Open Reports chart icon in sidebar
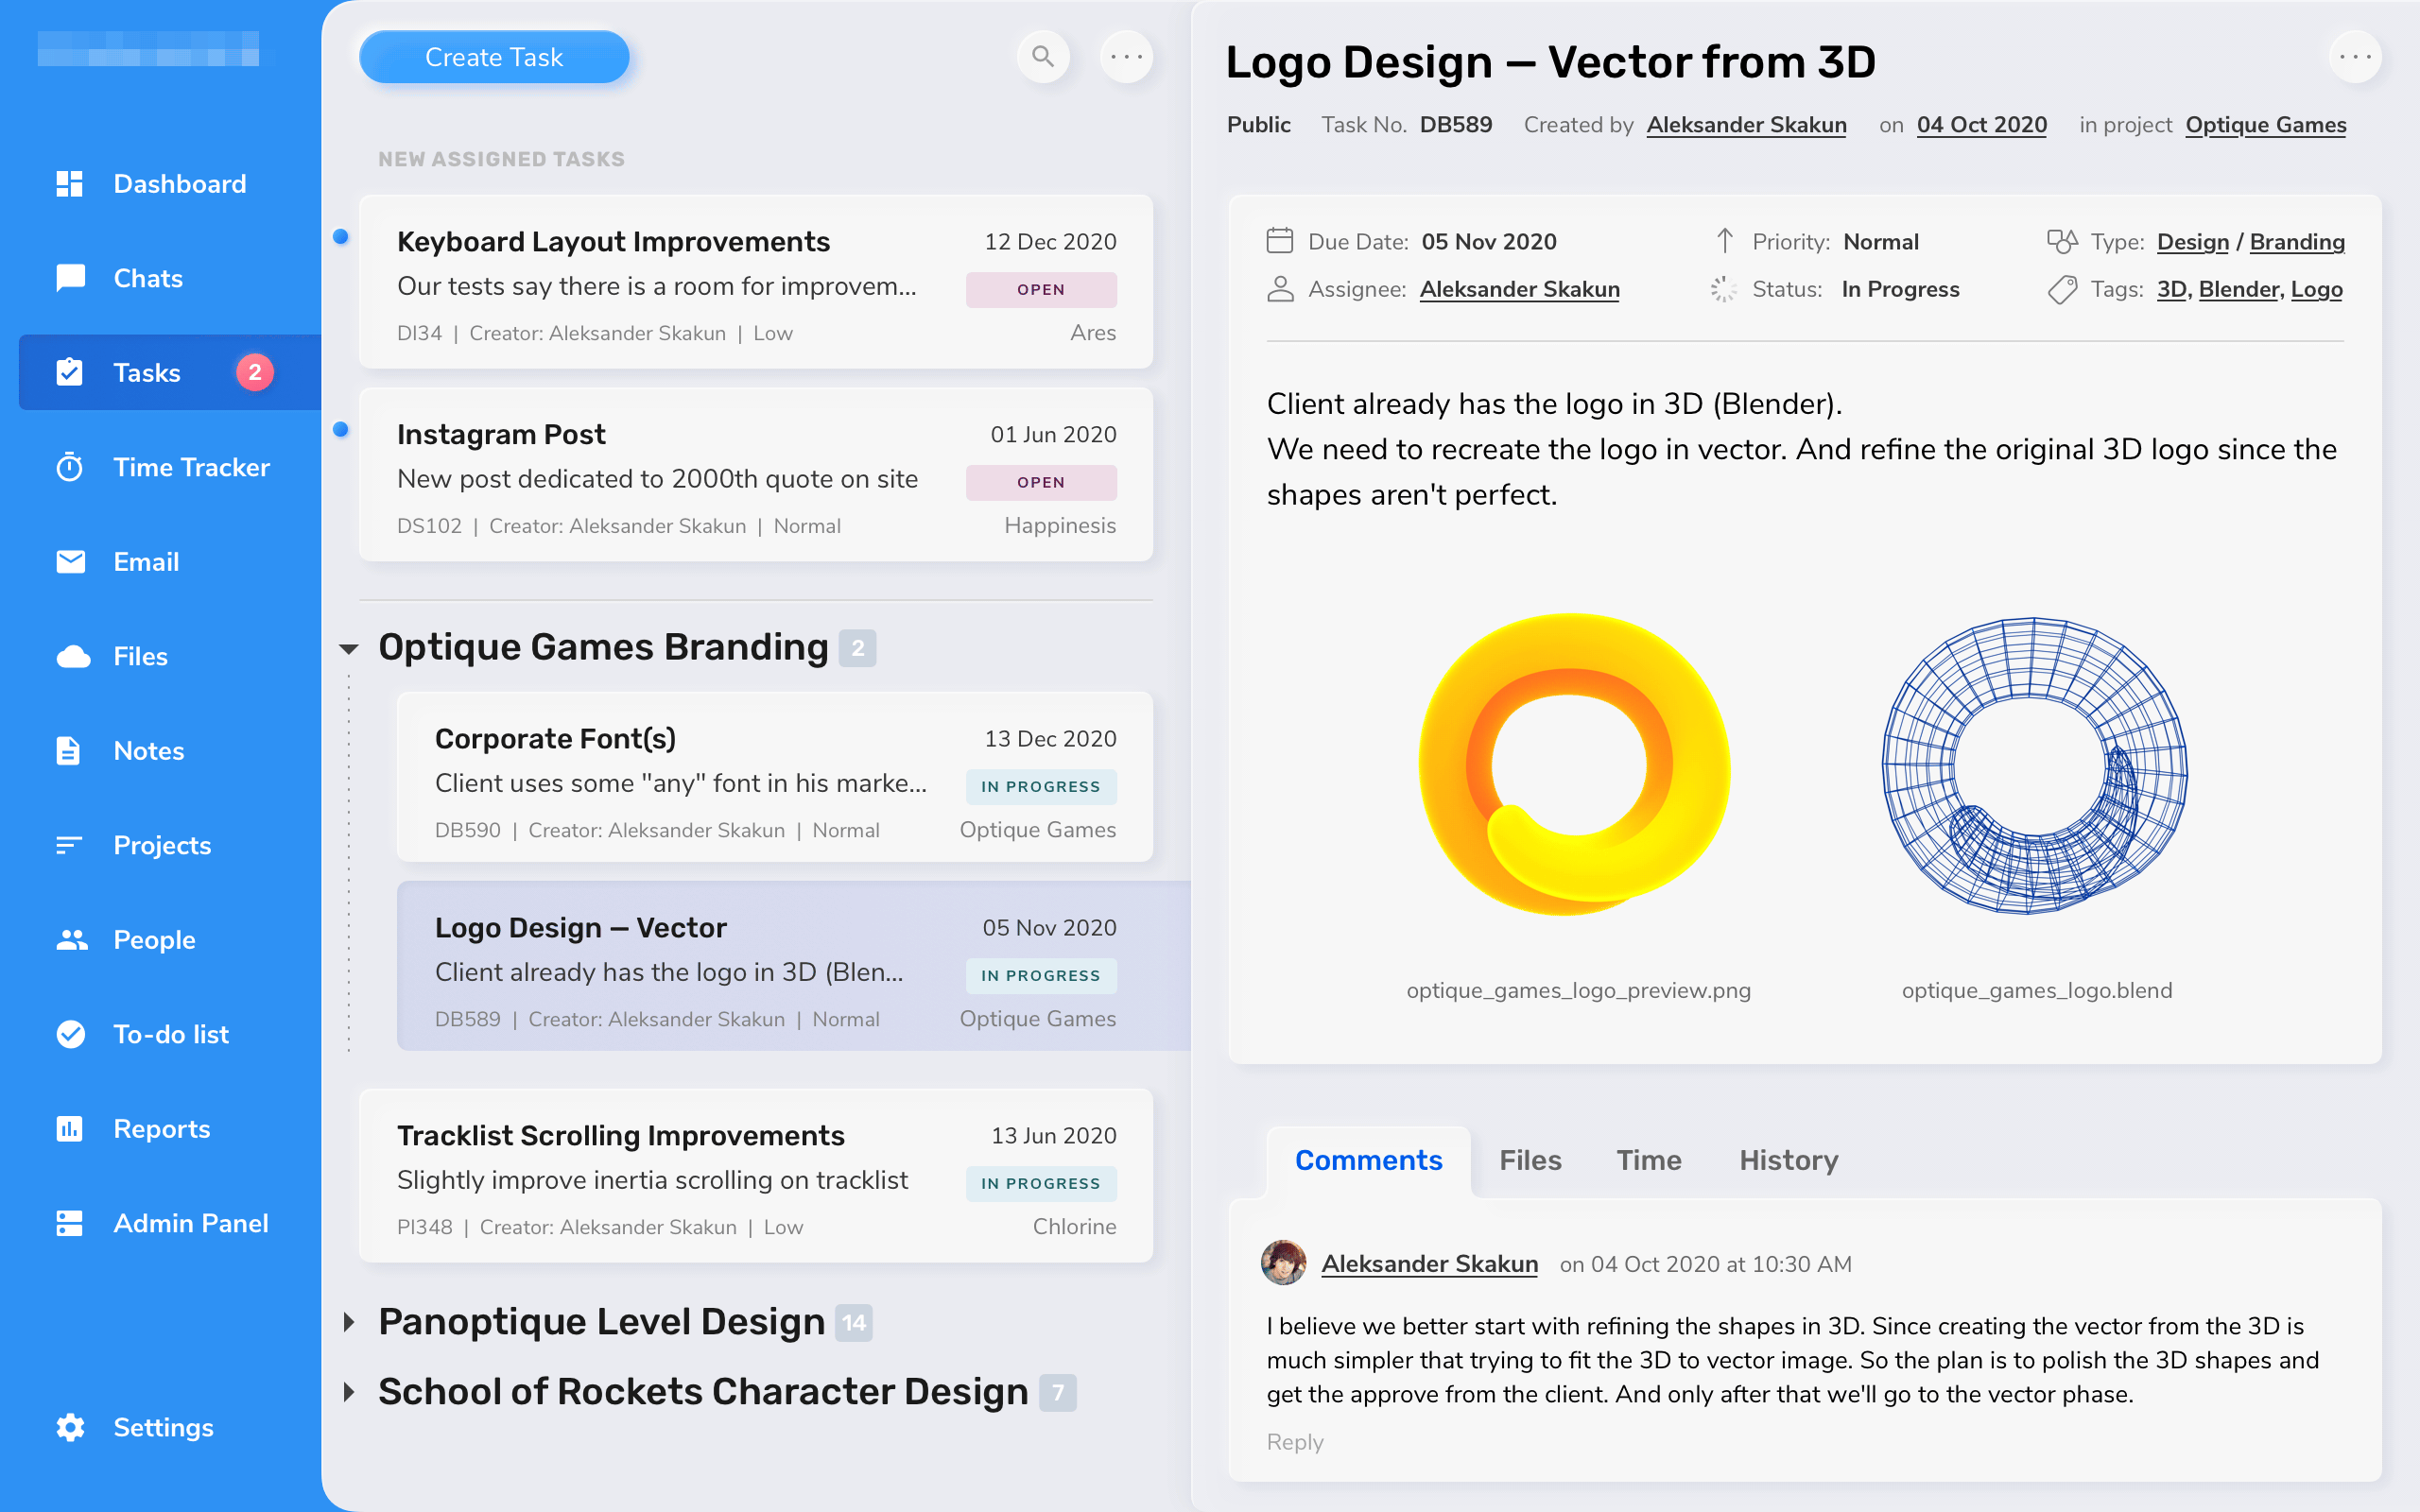The width and height of the screenshot is (2420, 1512). coord(70,1129)
